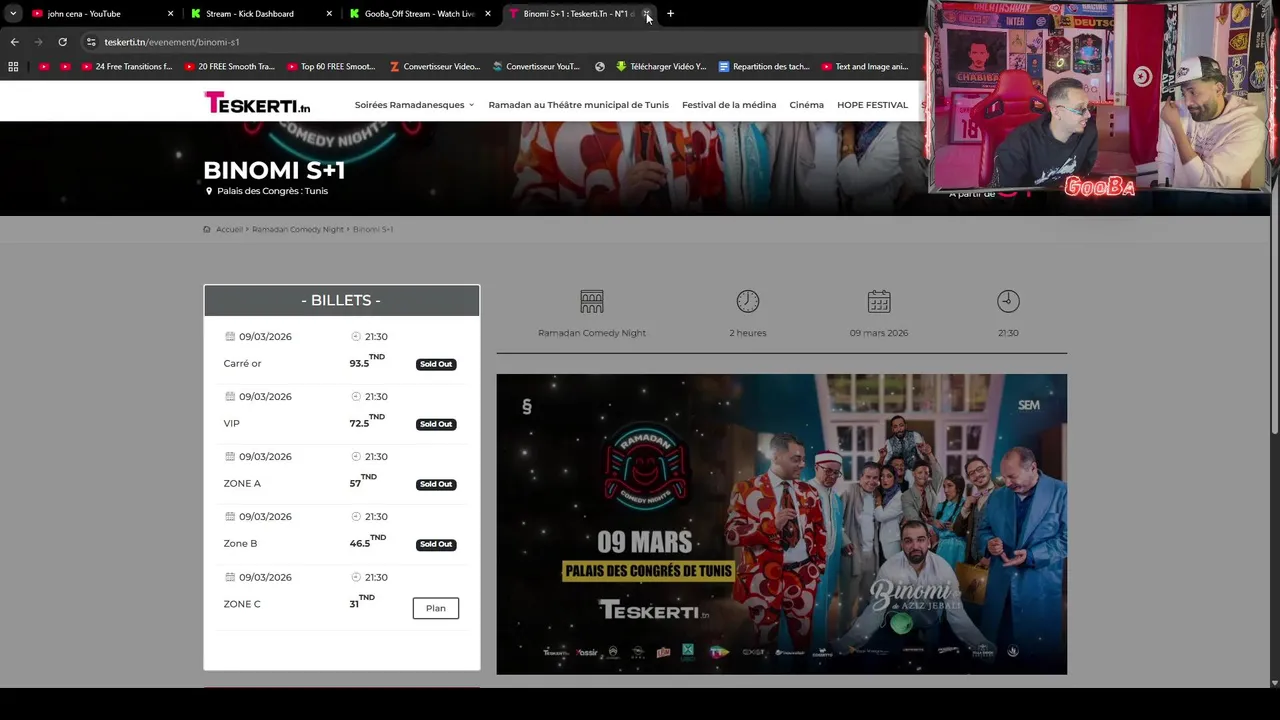Open Ramadan au Théâtre municipal de Tunis
Image resolution: width=1280 pixels, height=720 pixels.
pyautogui.click(x=578, y=105)
